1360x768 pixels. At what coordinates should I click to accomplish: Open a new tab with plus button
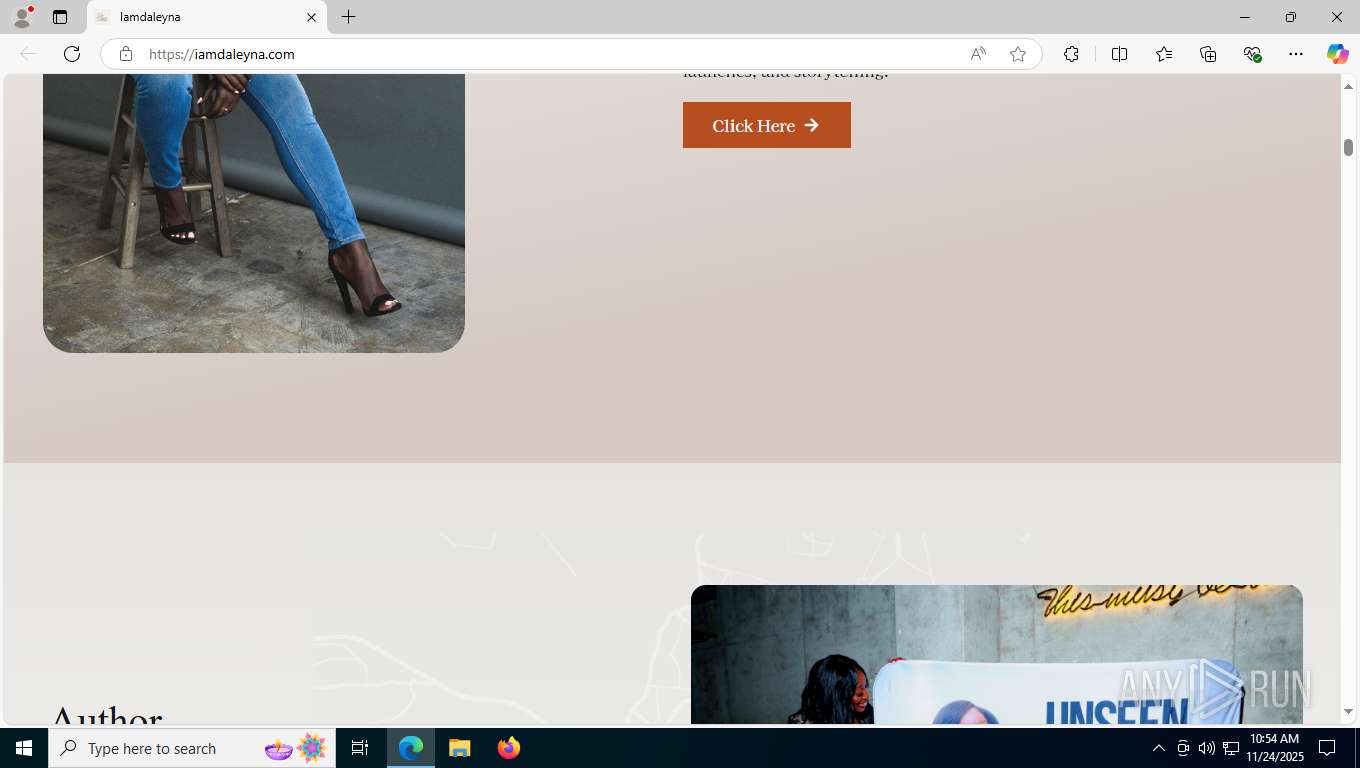point(348,17)
